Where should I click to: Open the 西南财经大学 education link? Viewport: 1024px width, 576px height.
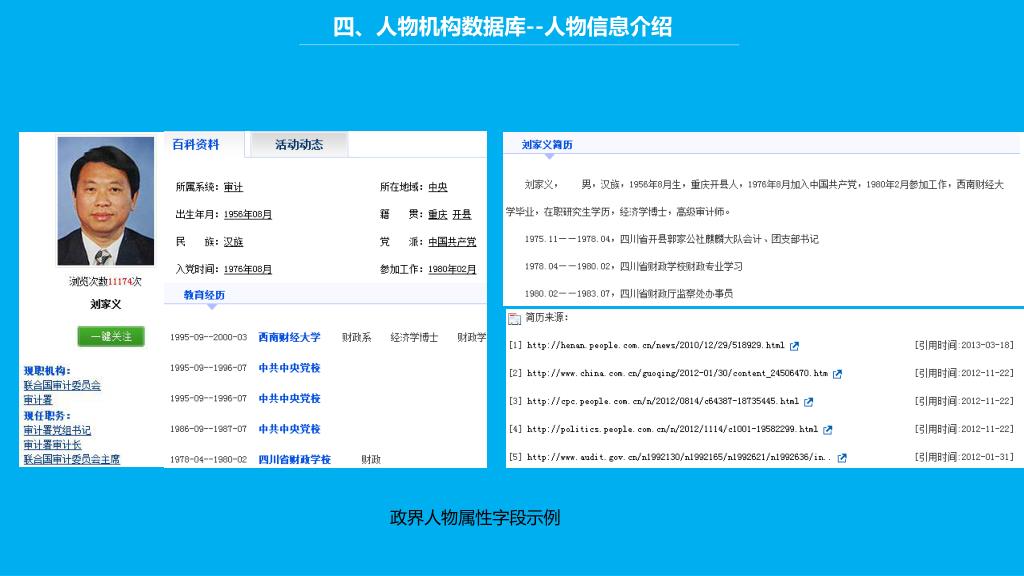coord(289,338)
